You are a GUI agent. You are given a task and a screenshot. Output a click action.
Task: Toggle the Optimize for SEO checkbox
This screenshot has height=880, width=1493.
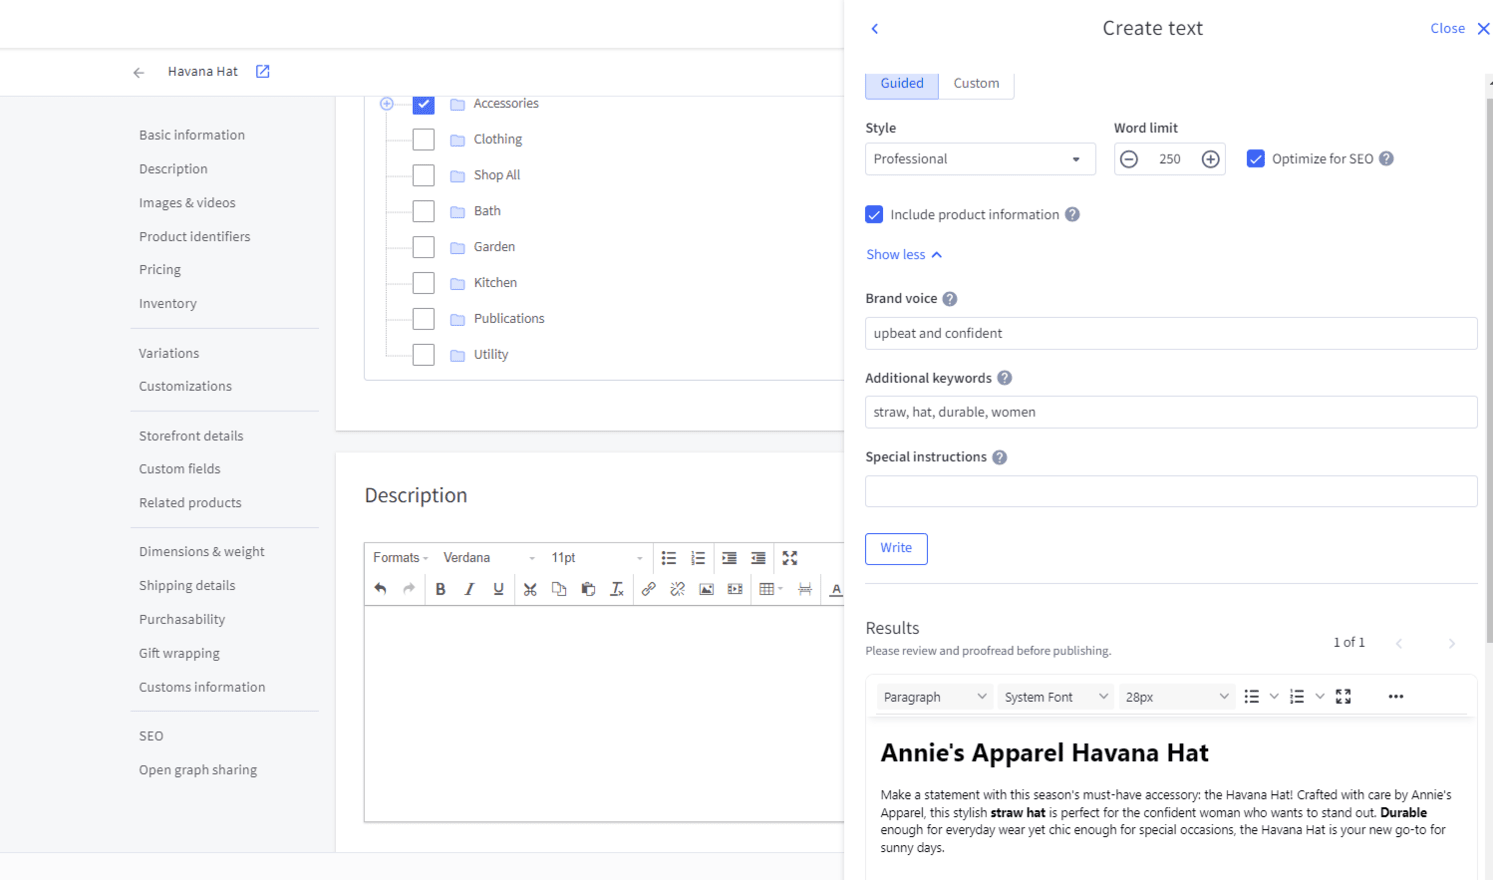(1256, 159)
